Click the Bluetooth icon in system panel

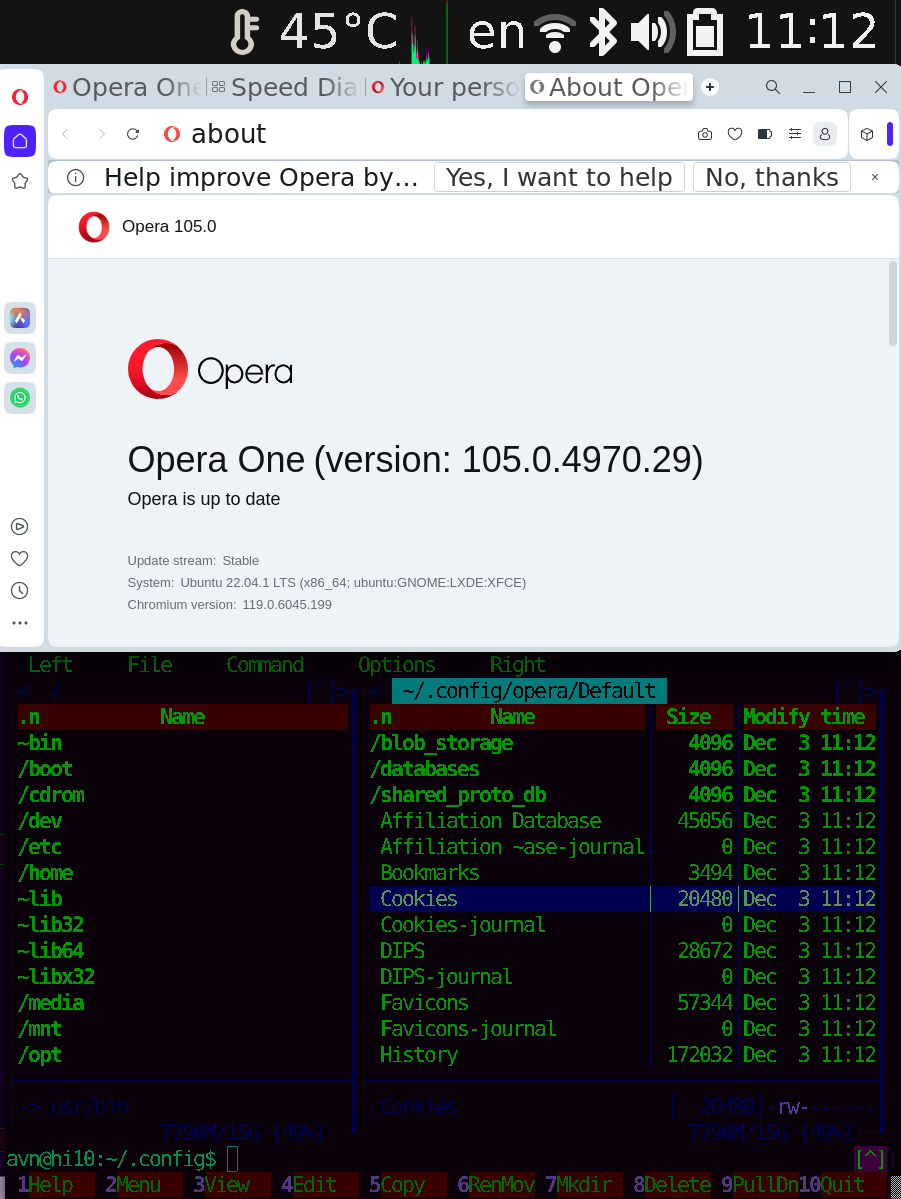tap(603, 32)
